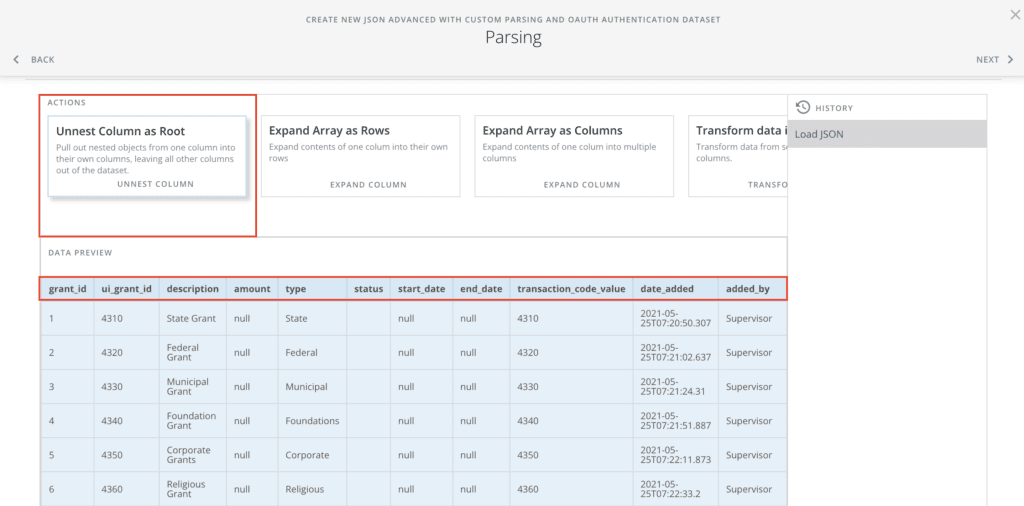Click grant_id cell 6
This screenshot has width=1024, height=506.
(67, 488)
